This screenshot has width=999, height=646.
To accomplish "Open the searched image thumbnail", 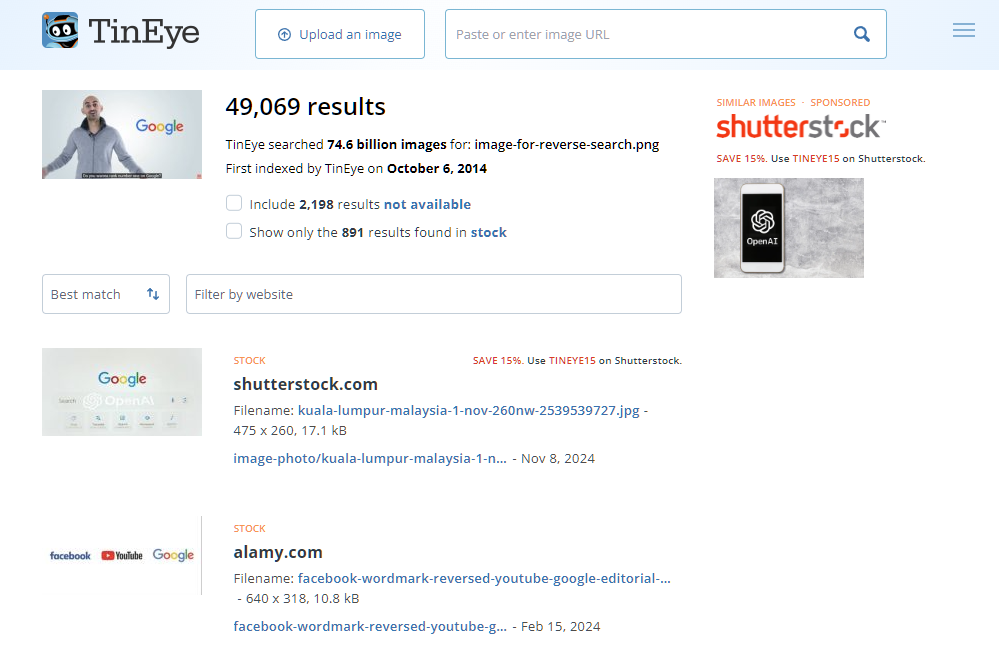I will (x=122, y=135).
